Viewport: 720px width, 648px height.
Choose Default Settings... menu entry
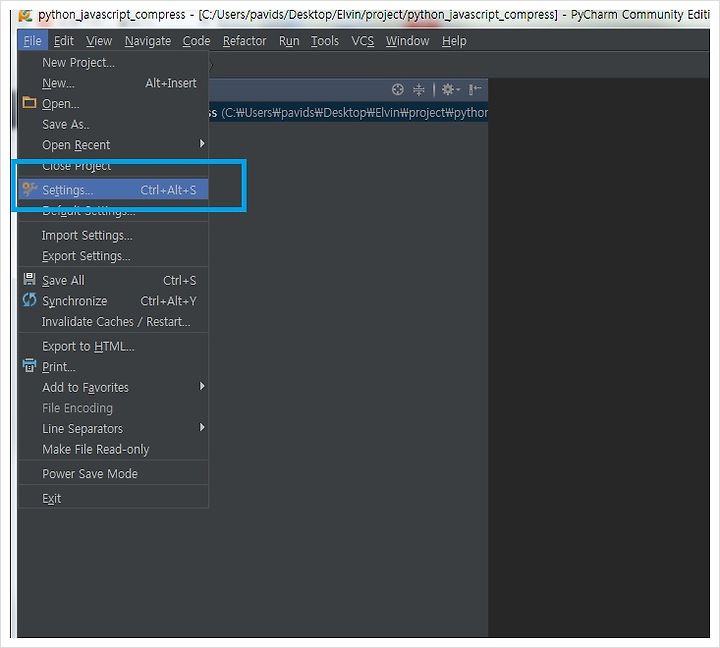(x=113, y=209)
